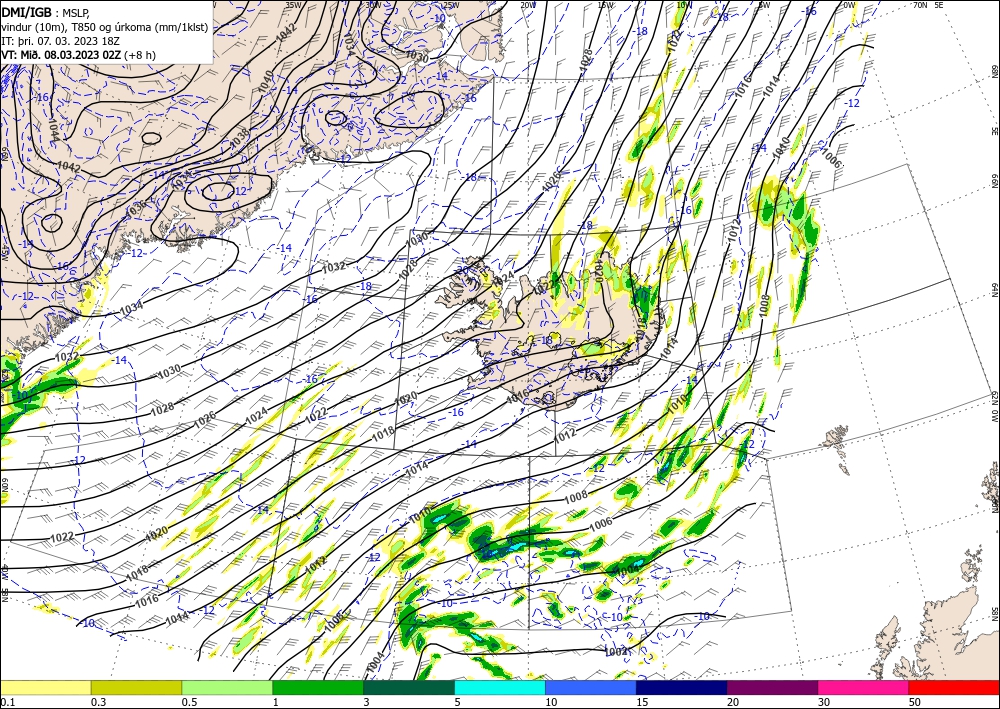Viewport: 1000px width, 709px height.
Task: Click the '1002' isobar label
Action: [616, 651]
